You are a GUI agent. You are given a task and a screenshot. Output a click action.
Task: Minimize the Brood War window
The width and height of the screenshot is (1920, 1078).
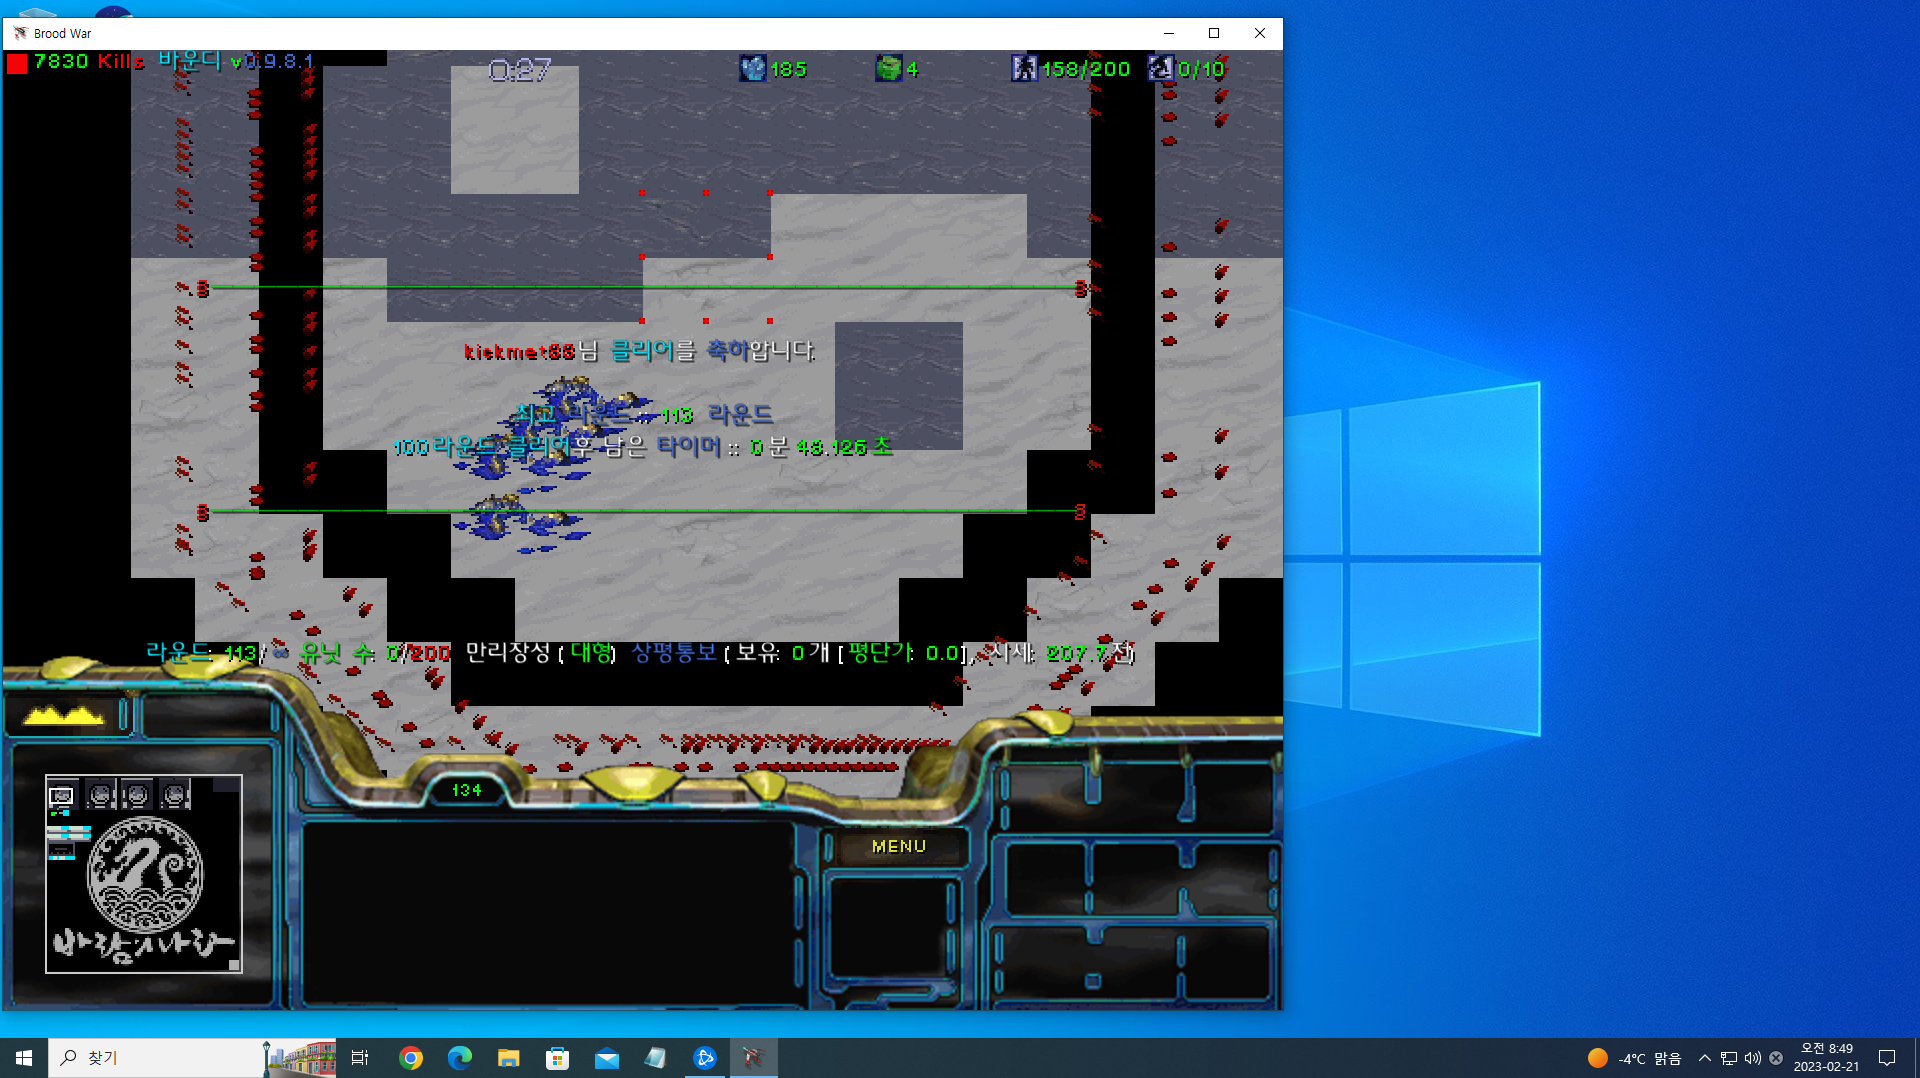coord(1168,33)
